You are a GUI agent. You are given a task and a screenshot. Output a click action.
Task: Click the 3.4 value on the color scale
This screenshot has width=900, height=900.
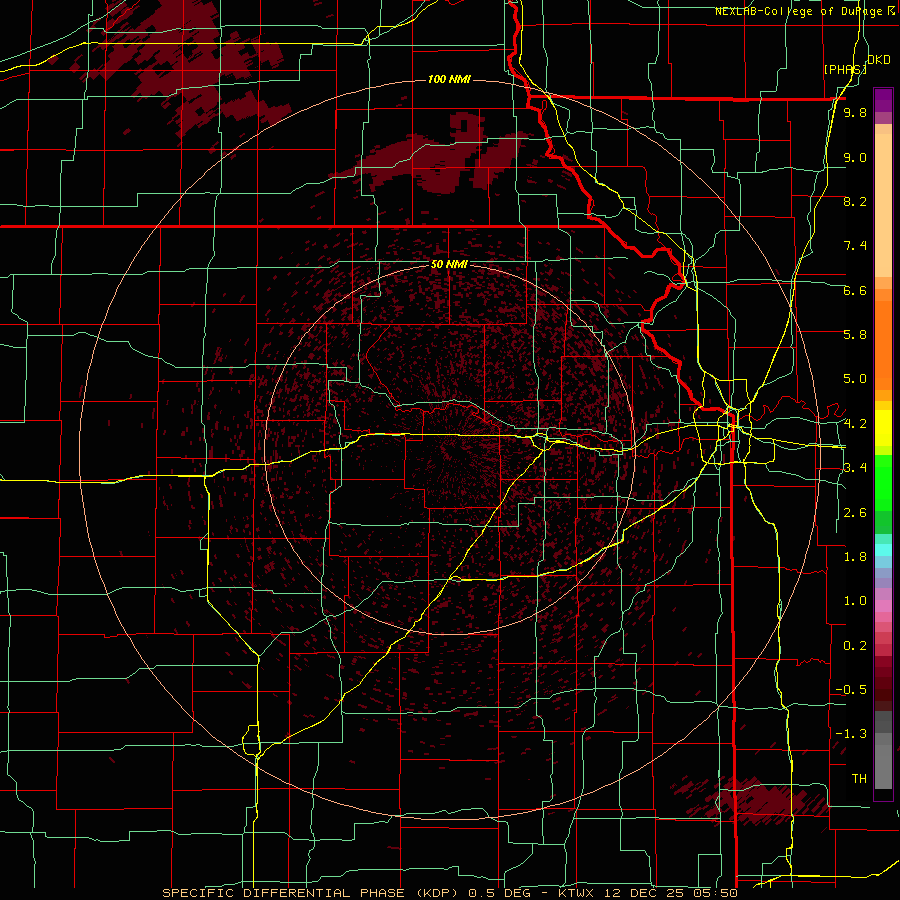855,468
